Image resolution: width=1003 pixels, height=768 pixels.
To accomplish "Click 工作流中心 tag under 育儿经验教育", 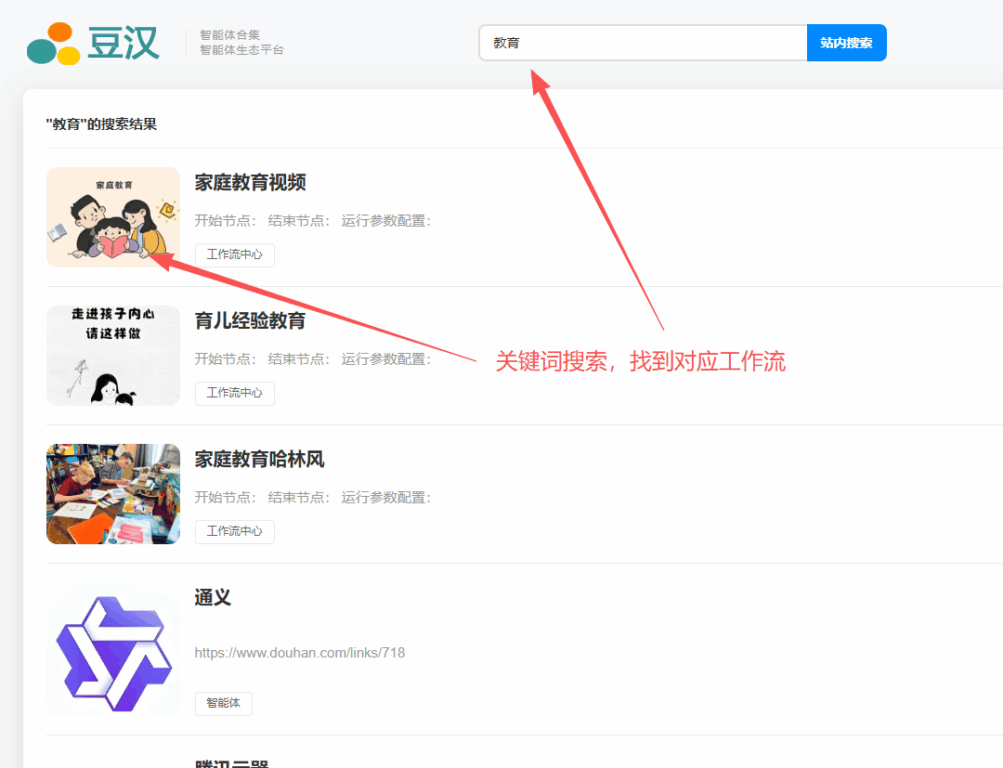I will click(234, 393).
